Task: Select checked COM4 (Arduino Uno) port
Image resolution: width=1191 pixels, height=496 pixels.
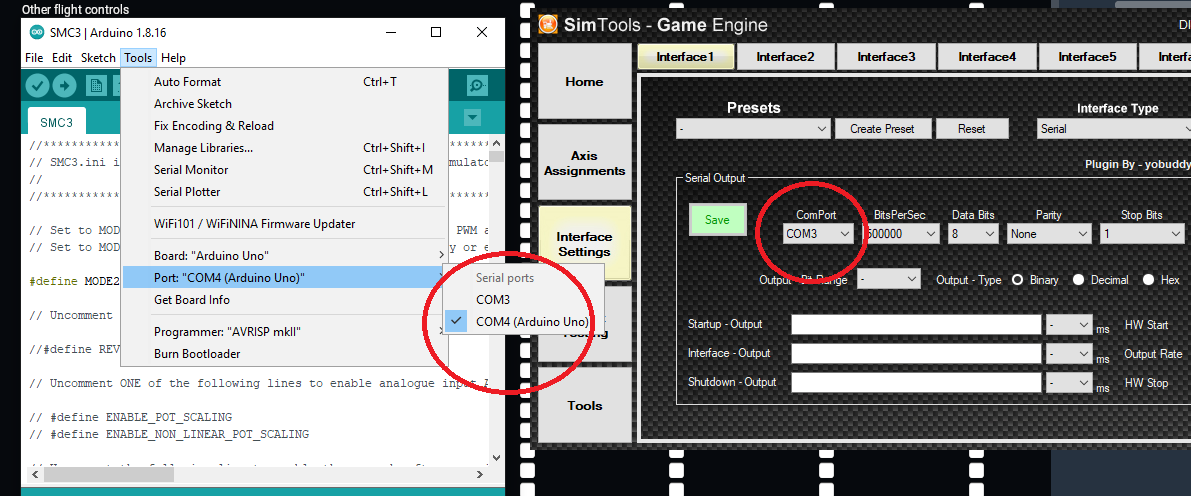Action: pyautogui.click(x=523, y=321)
